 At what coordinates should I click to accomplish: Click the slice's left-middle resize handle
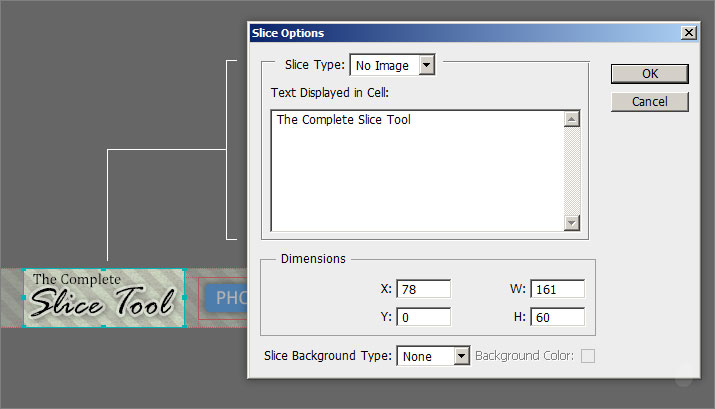tap(24, 297)
